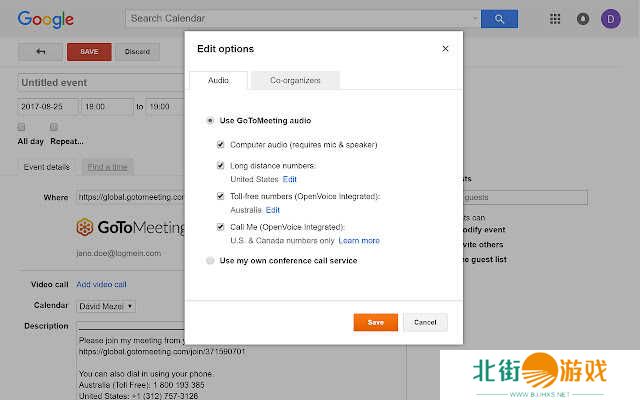
Task: Uncheck Computer audio option
Action: click(220, 145)
